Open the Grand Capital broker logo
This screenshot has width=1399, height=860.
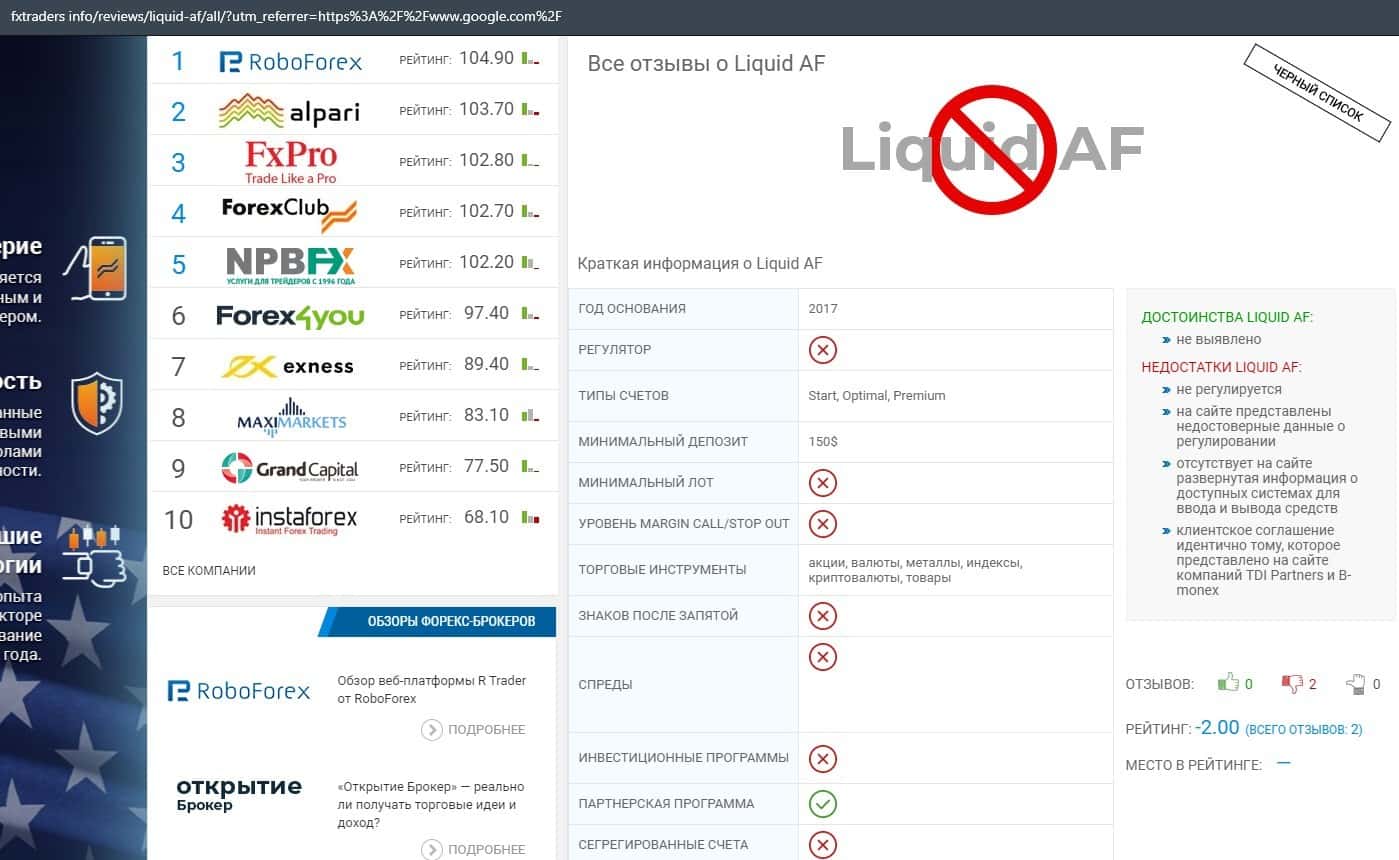point(290,468)
